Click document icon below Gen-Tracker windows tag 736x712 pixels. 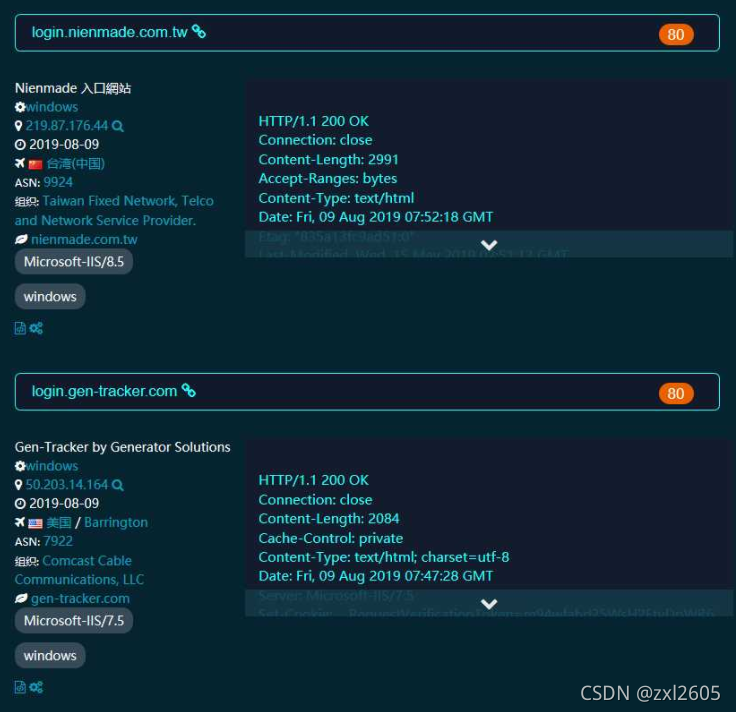pyautogui.click(x=20, y=687)
